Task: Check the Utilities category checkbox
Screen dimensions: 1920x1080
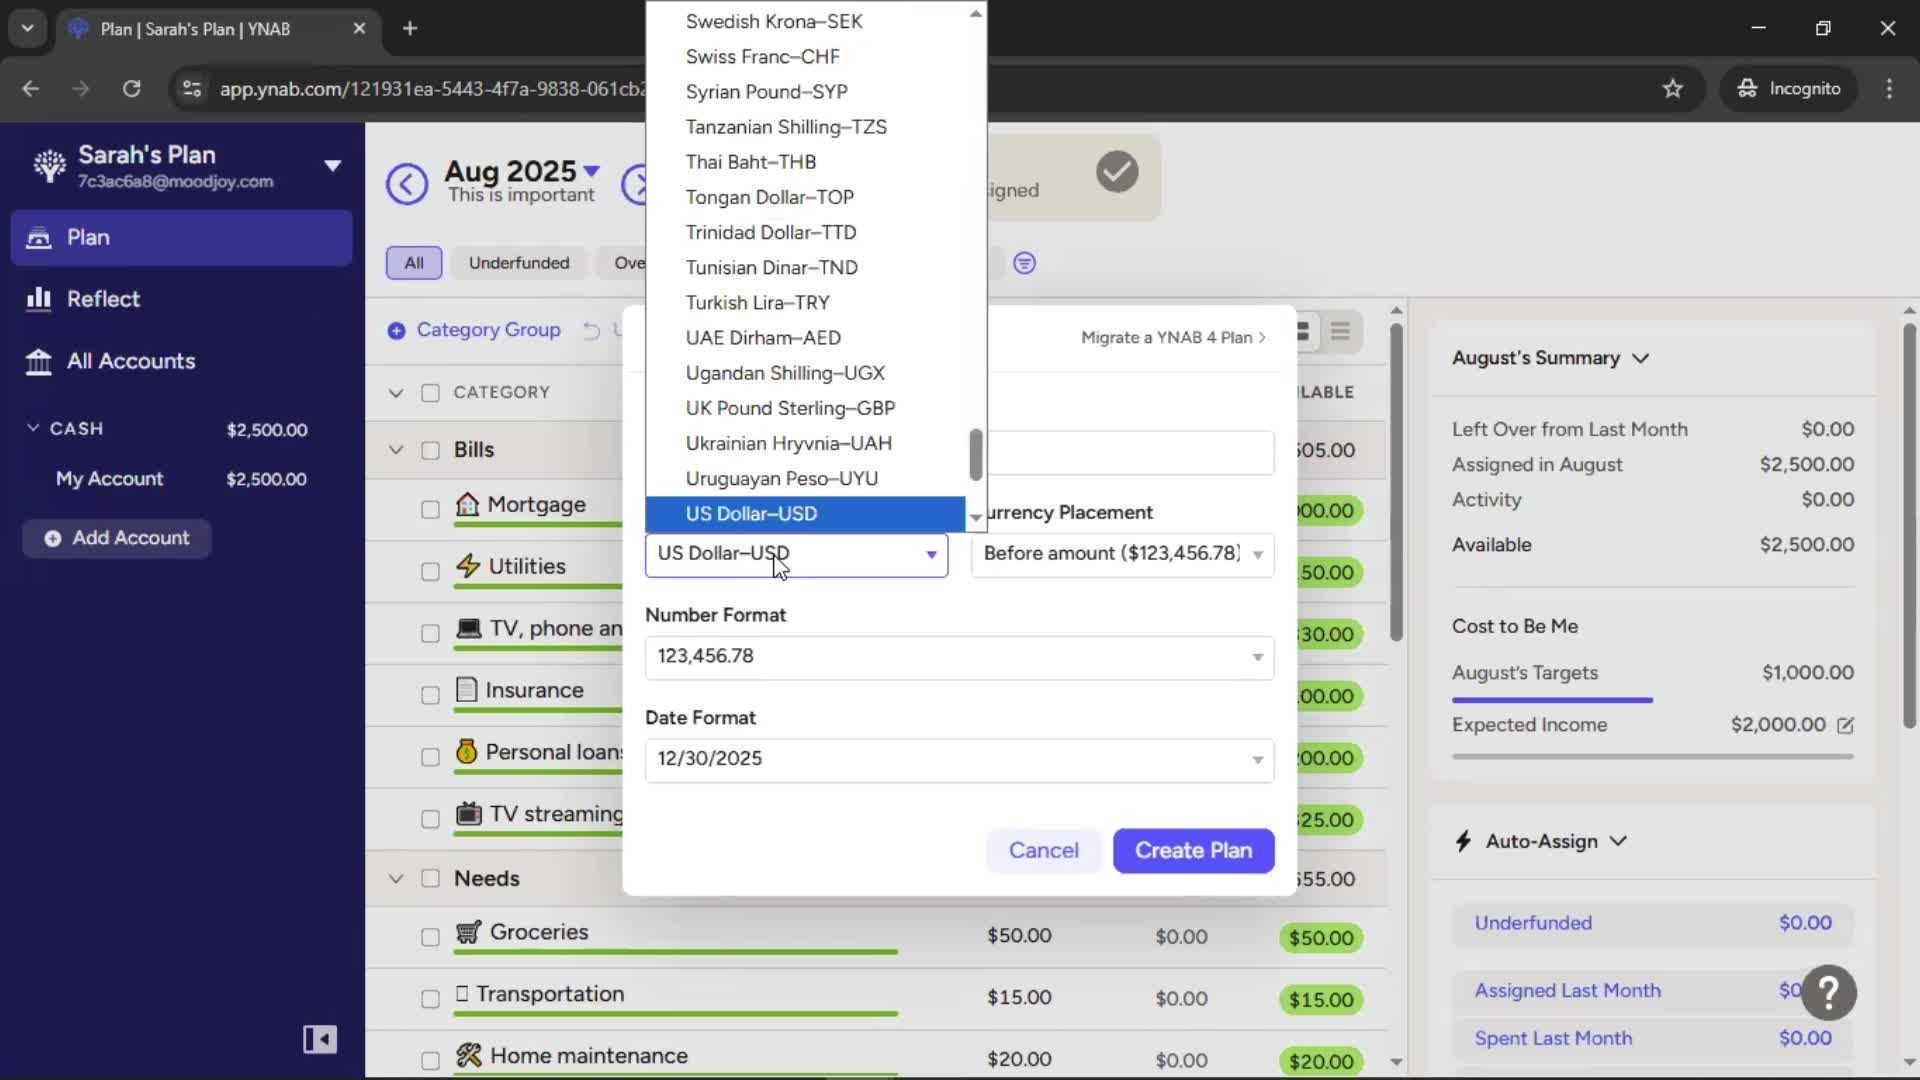Action: 430,572
